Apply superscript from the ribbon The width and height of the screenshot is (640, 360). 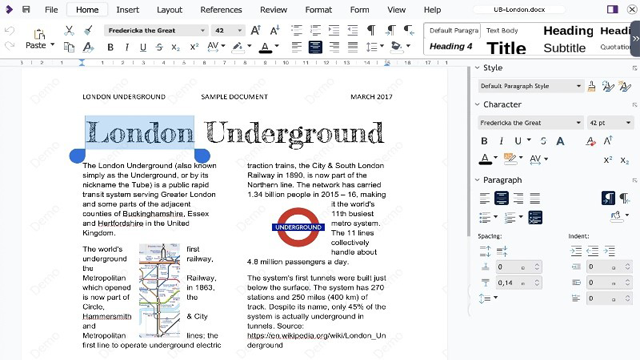coord(194,47)
